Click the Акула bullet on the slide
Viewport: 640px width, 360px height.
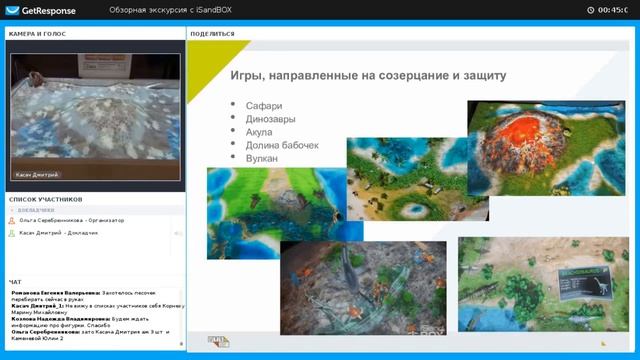pos(259,132)
